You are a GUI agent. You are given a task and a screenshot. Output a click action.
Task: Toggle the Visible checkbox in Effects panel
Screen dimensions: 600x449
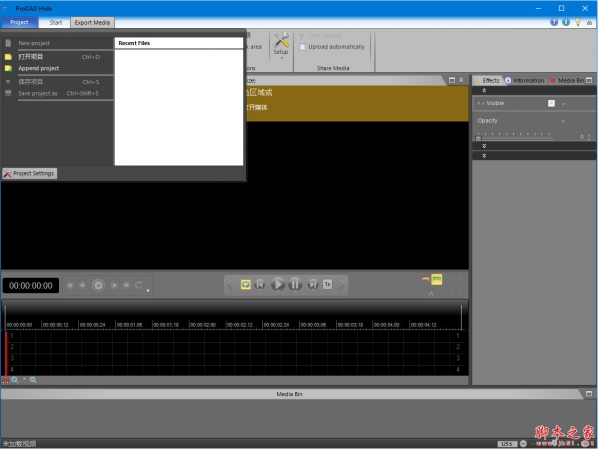(551, 103)
